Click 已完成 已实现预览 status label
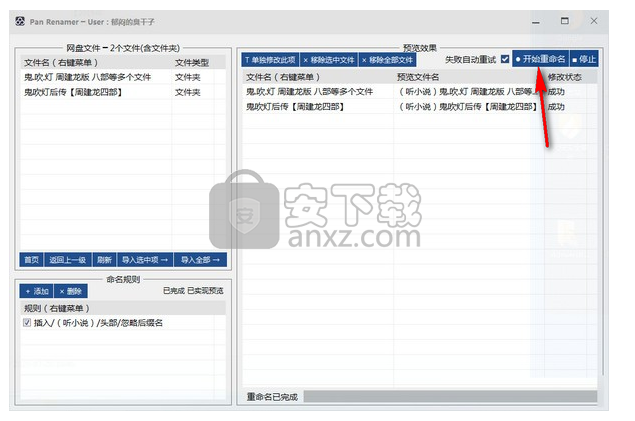The width and height of the screenshot is (635, 421). (193, 291)
